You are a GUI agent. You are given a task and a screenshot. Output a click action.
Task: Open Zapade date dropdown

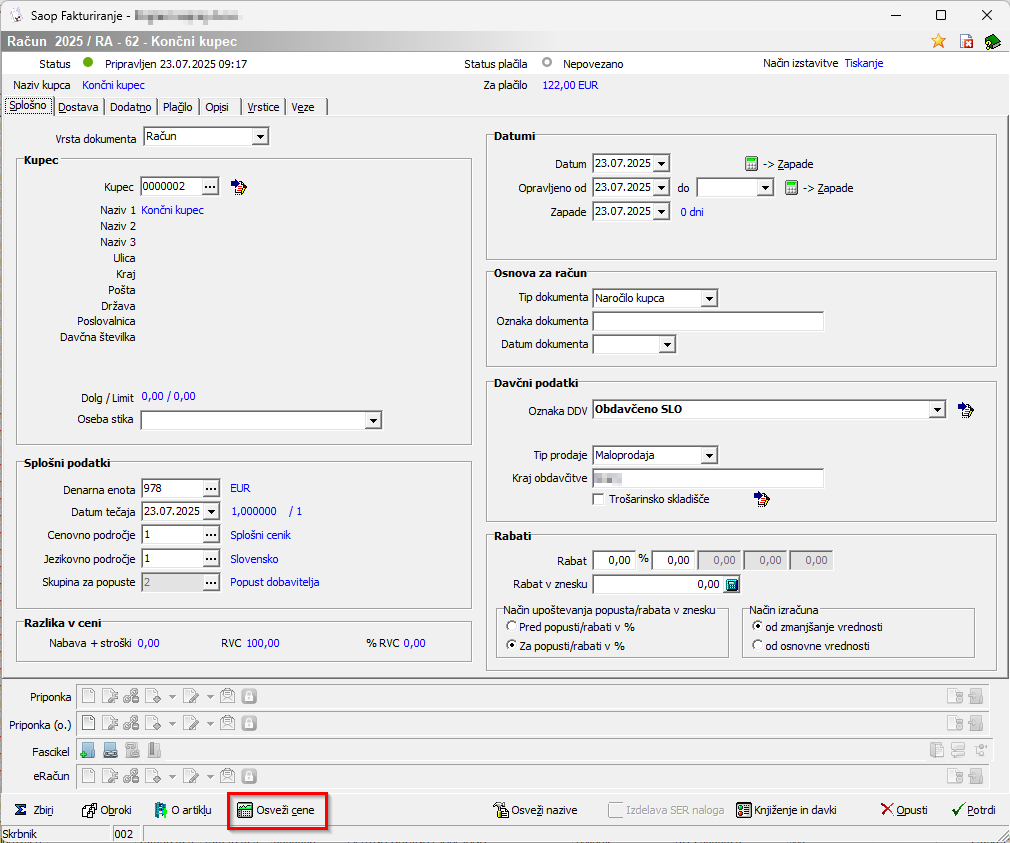coord(662,211)
